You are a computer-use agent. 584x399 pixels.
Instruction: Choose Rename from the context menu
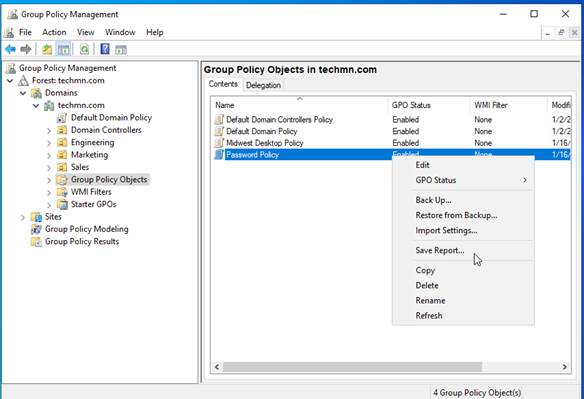pos(463,301)
